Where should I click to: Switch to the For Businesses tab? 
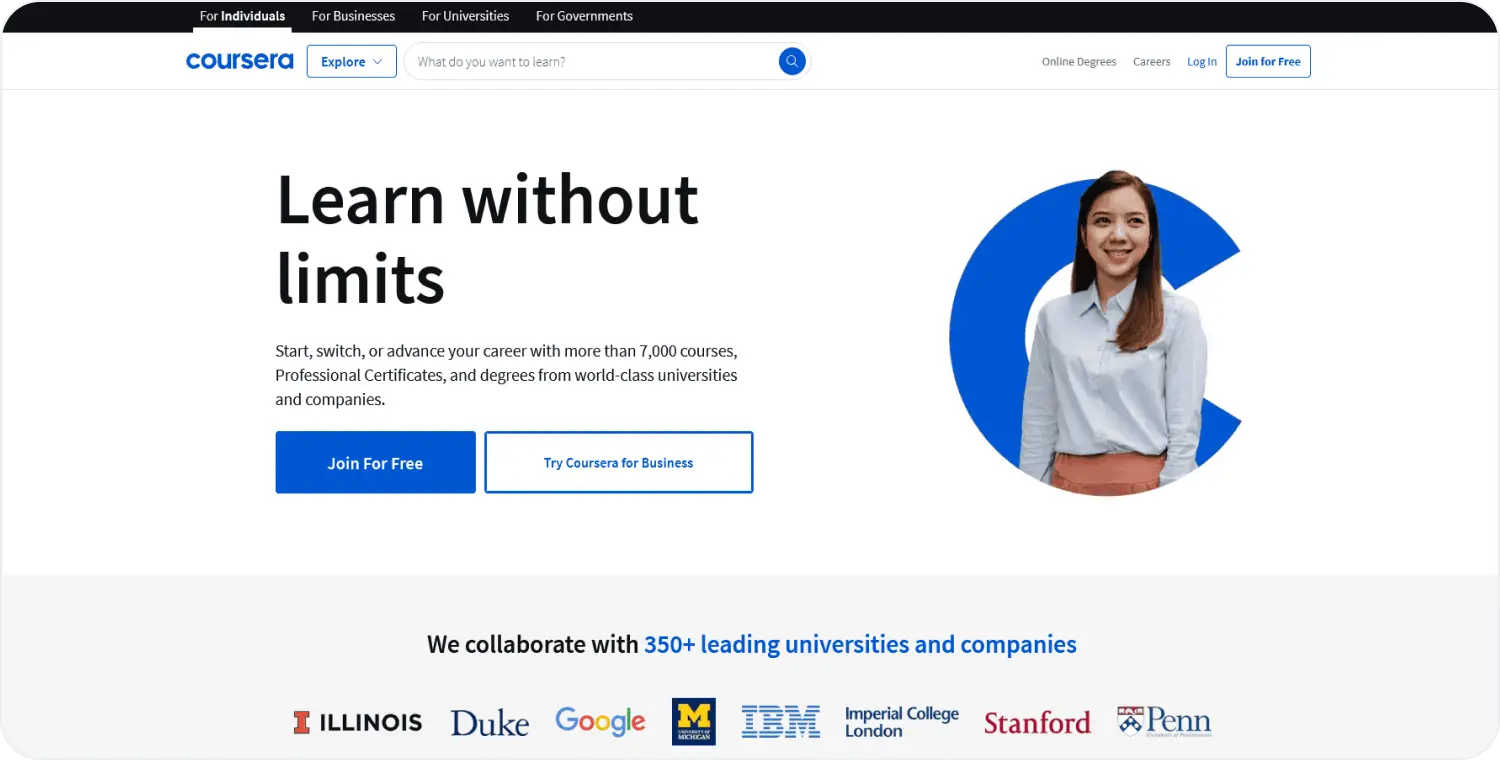coord(352,16)
